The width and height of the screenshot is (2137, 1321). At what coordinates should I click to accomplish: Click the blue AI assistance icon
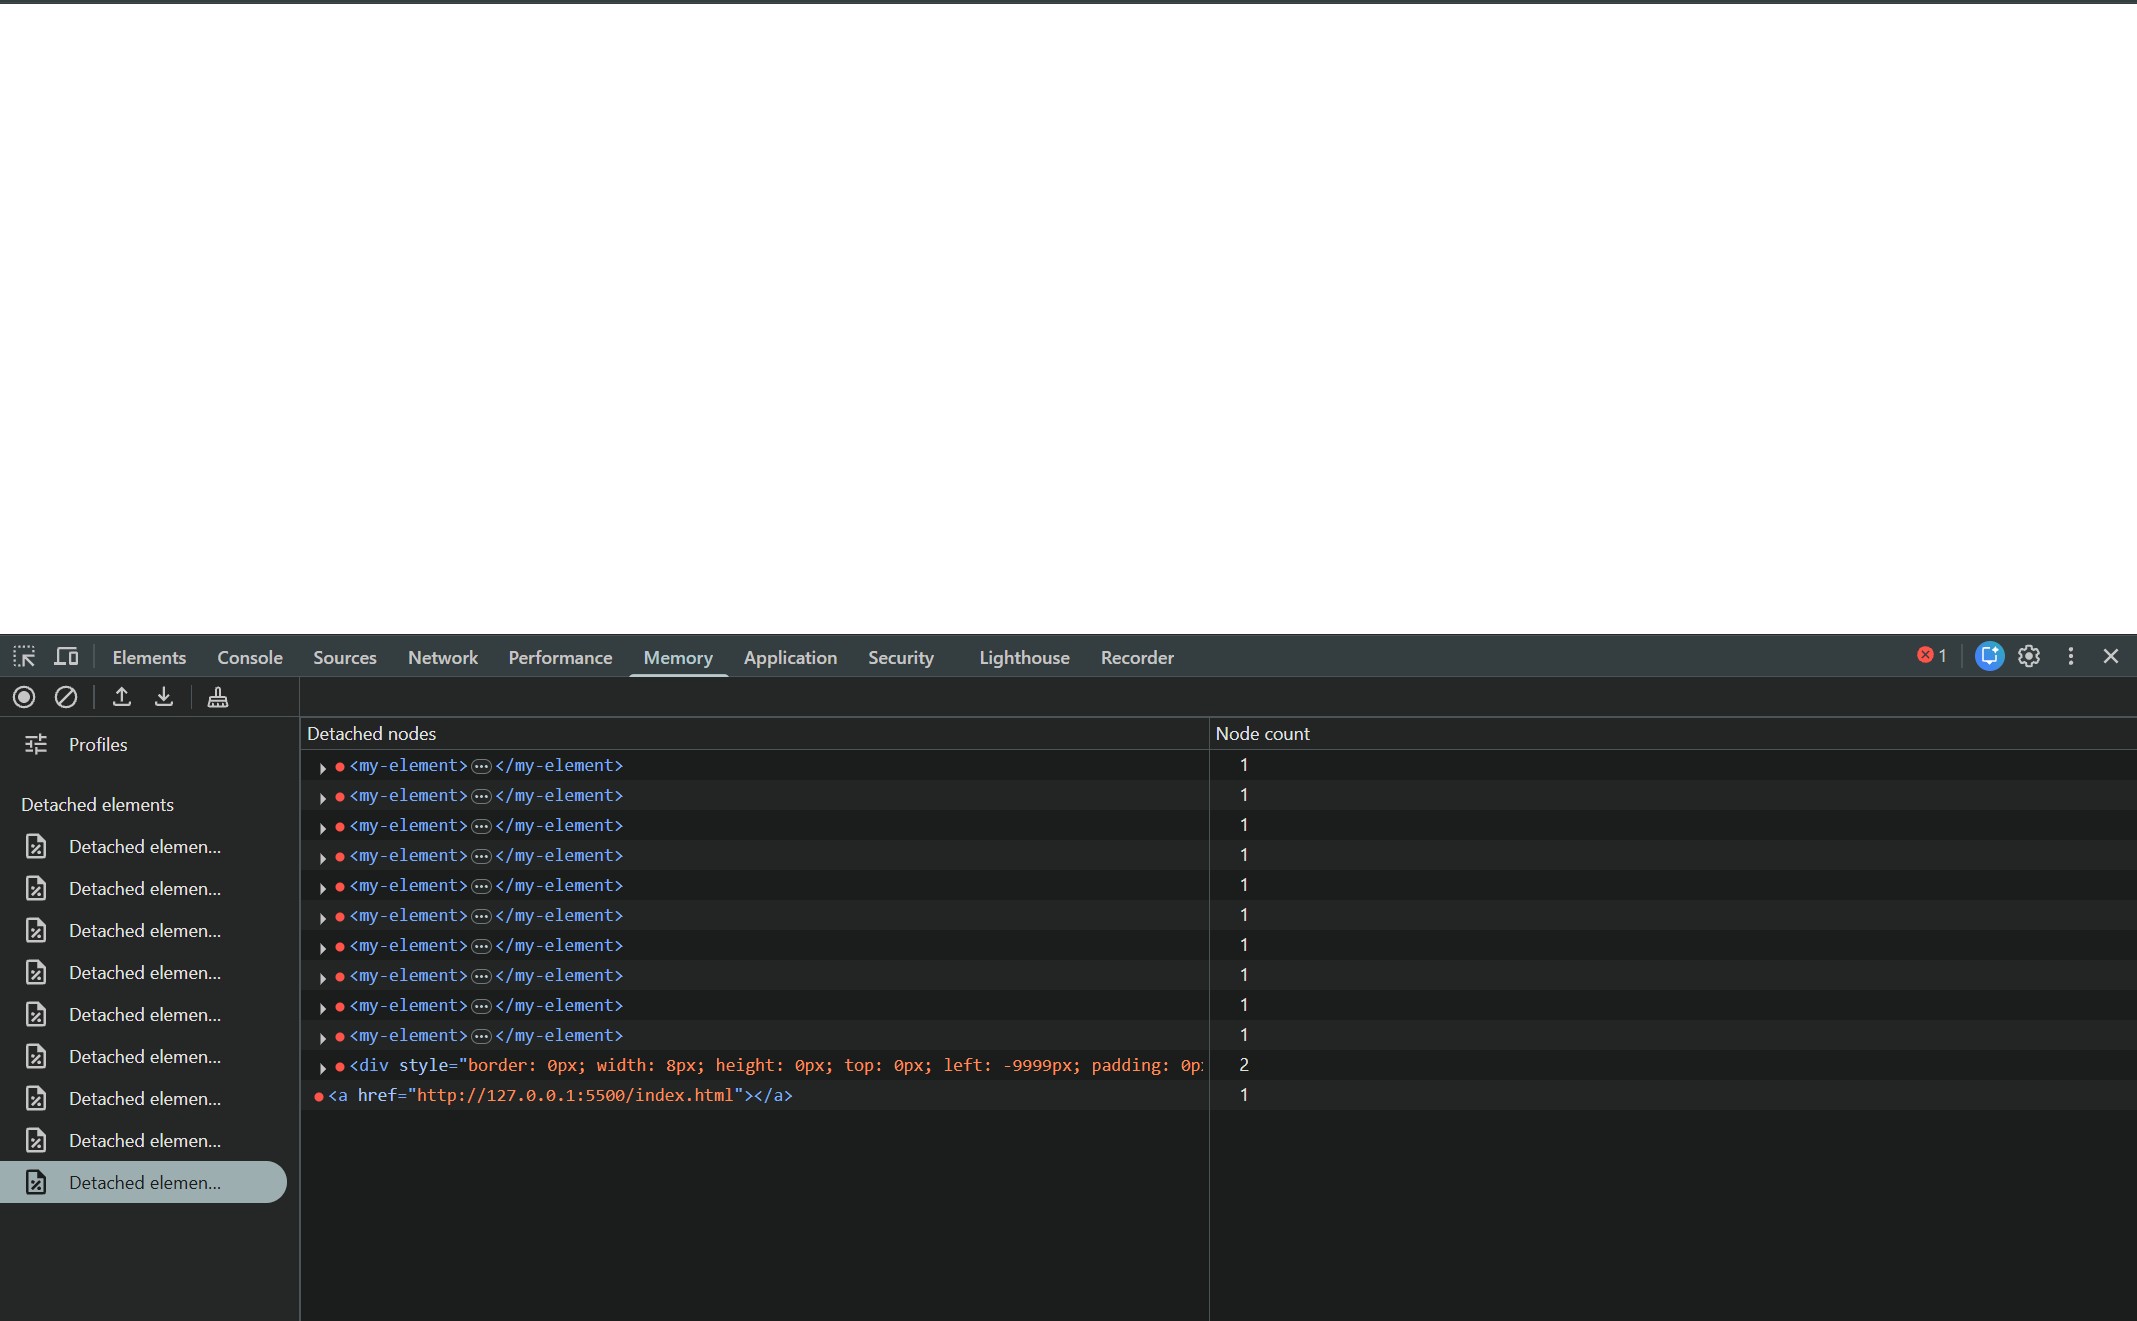(1989, 656)
